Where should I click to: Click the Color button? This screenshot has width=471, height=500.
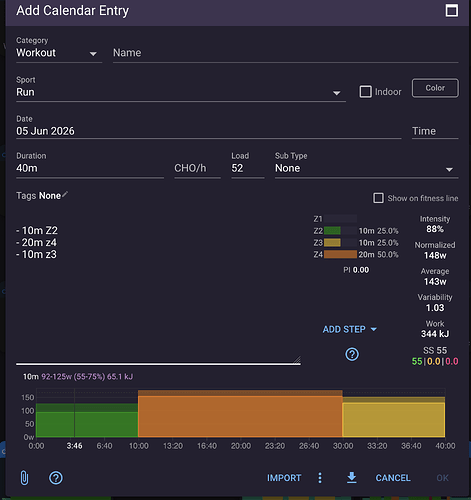click(x=435, y=88)
